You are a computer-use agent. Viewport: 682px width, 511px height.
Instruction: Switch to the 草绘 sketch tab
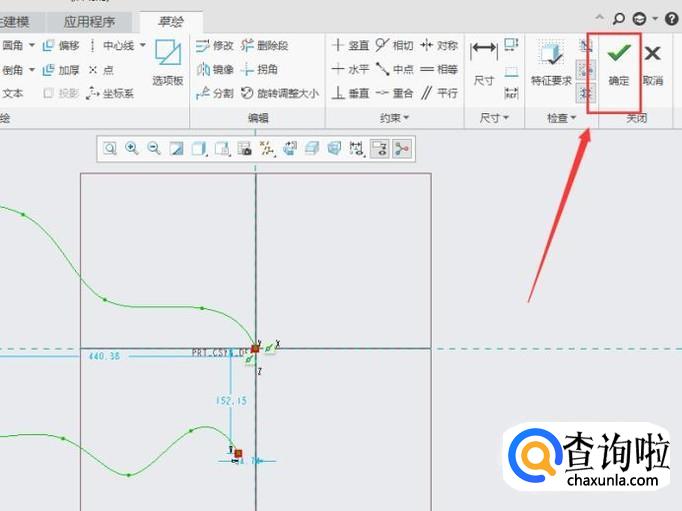coord(171,22)
